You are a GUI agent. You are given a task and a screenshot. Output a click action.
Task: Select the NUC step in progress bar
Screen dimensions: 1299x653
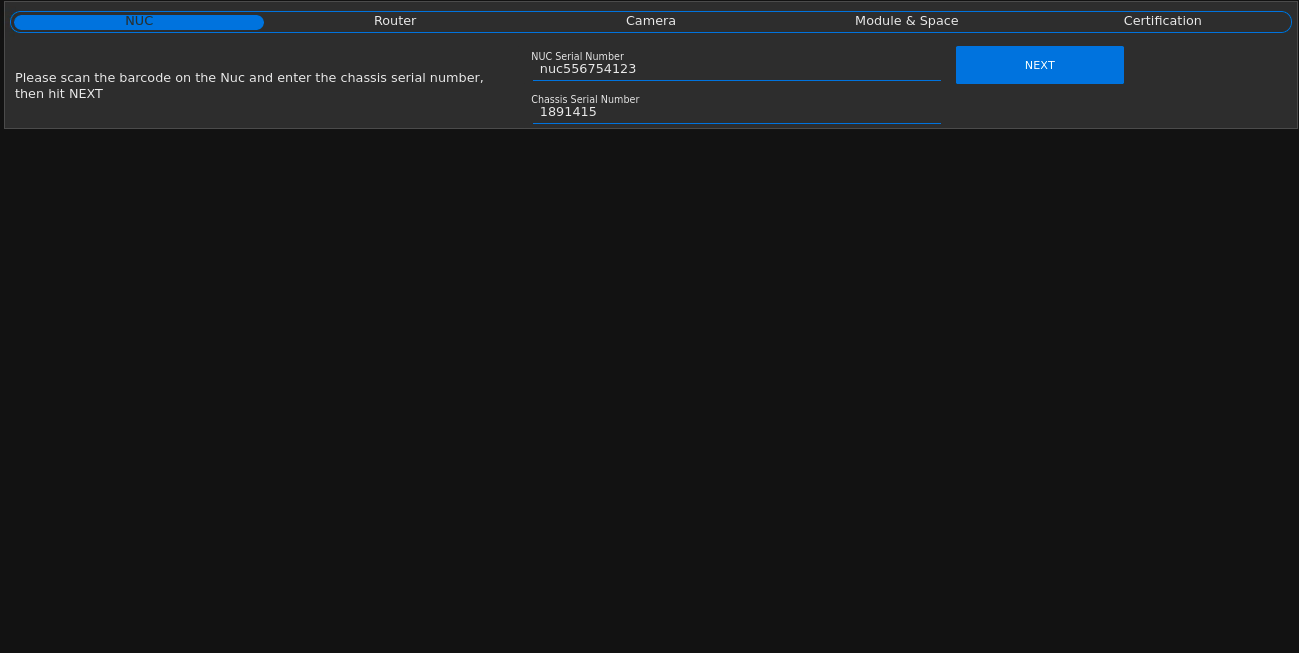[139, 21]
